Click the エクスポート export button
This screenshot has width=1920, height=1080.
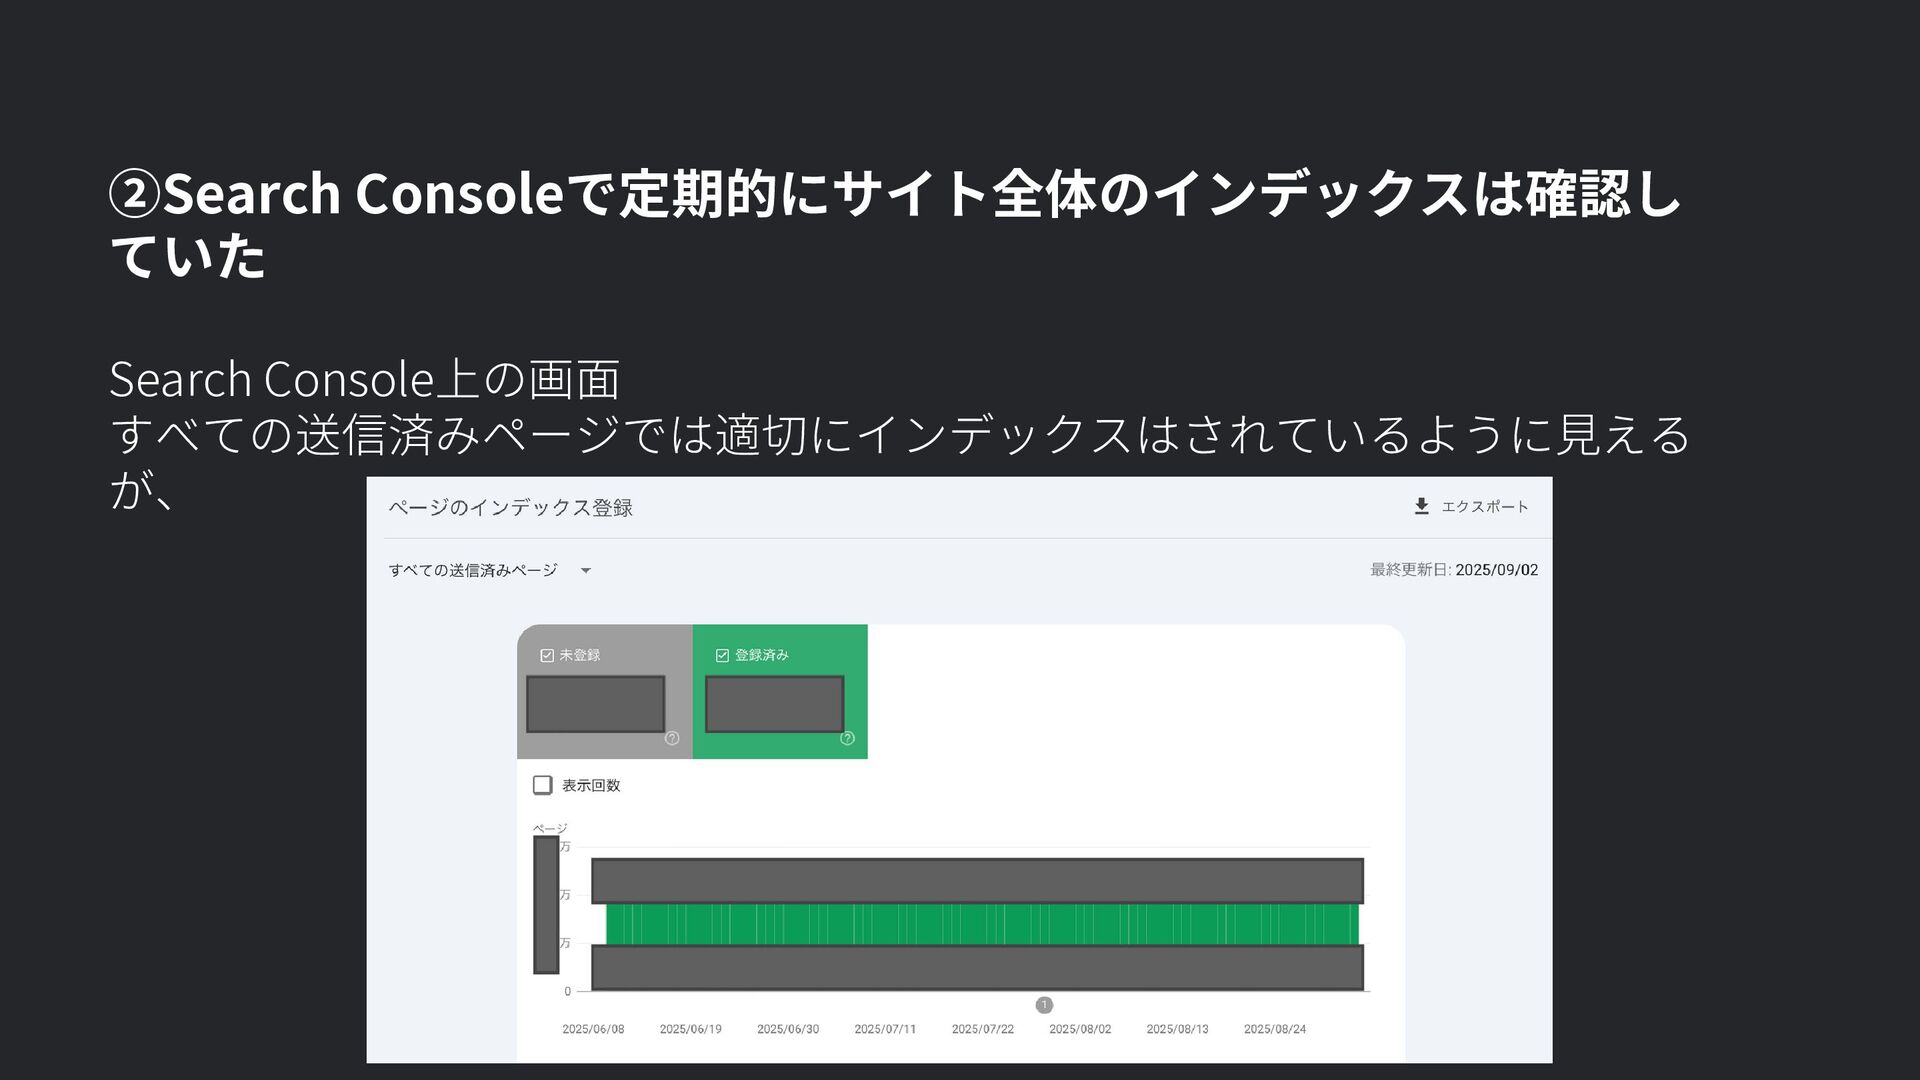[1471, 506]
